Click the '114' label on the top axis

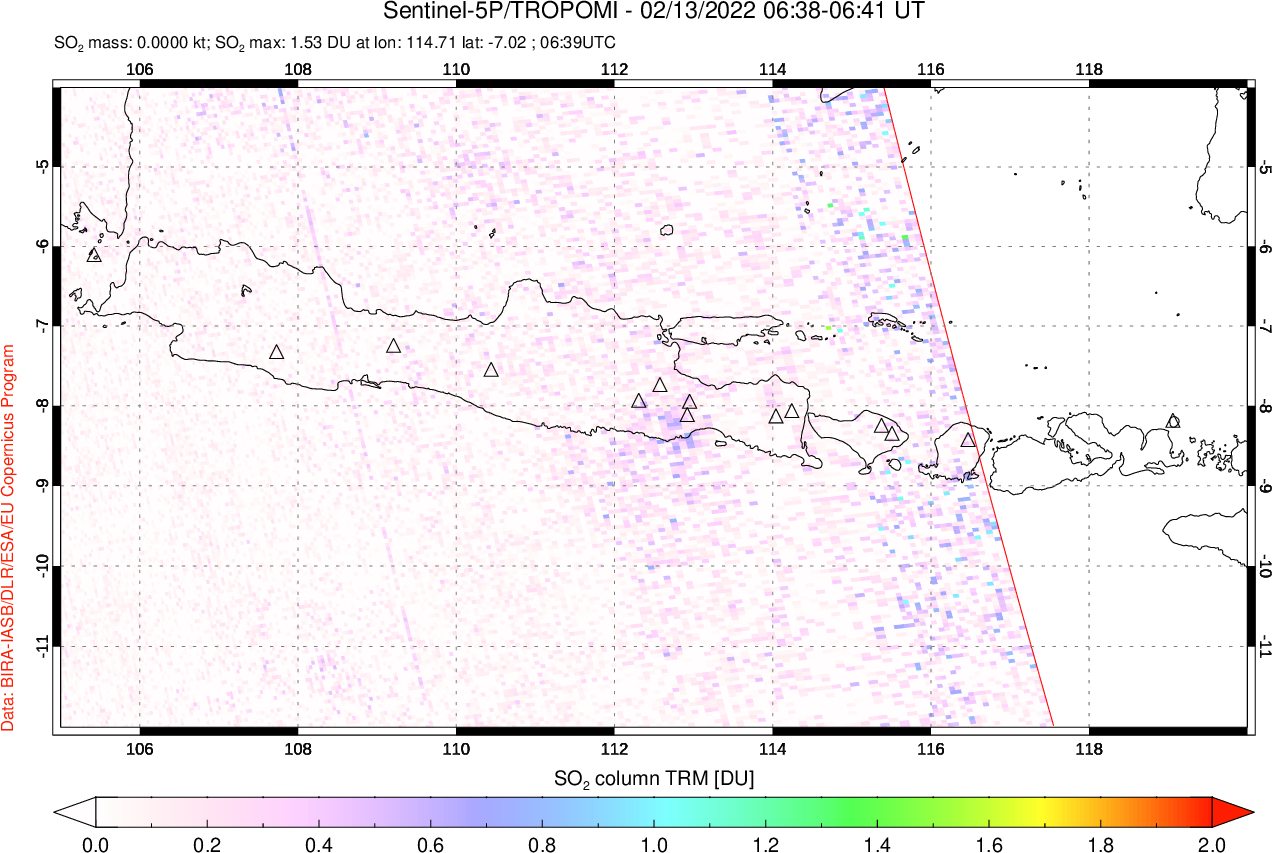point(772,69)
